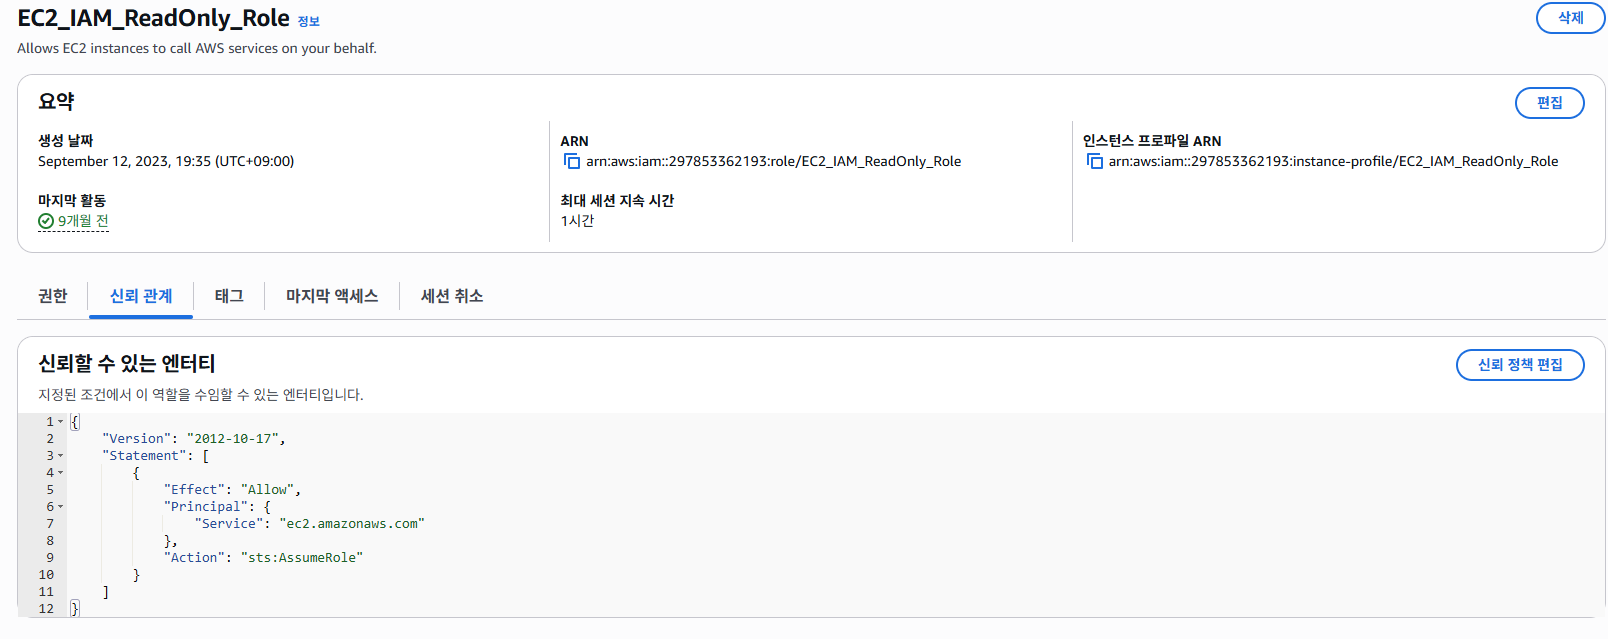Click the "Principal": { code line

217,507
